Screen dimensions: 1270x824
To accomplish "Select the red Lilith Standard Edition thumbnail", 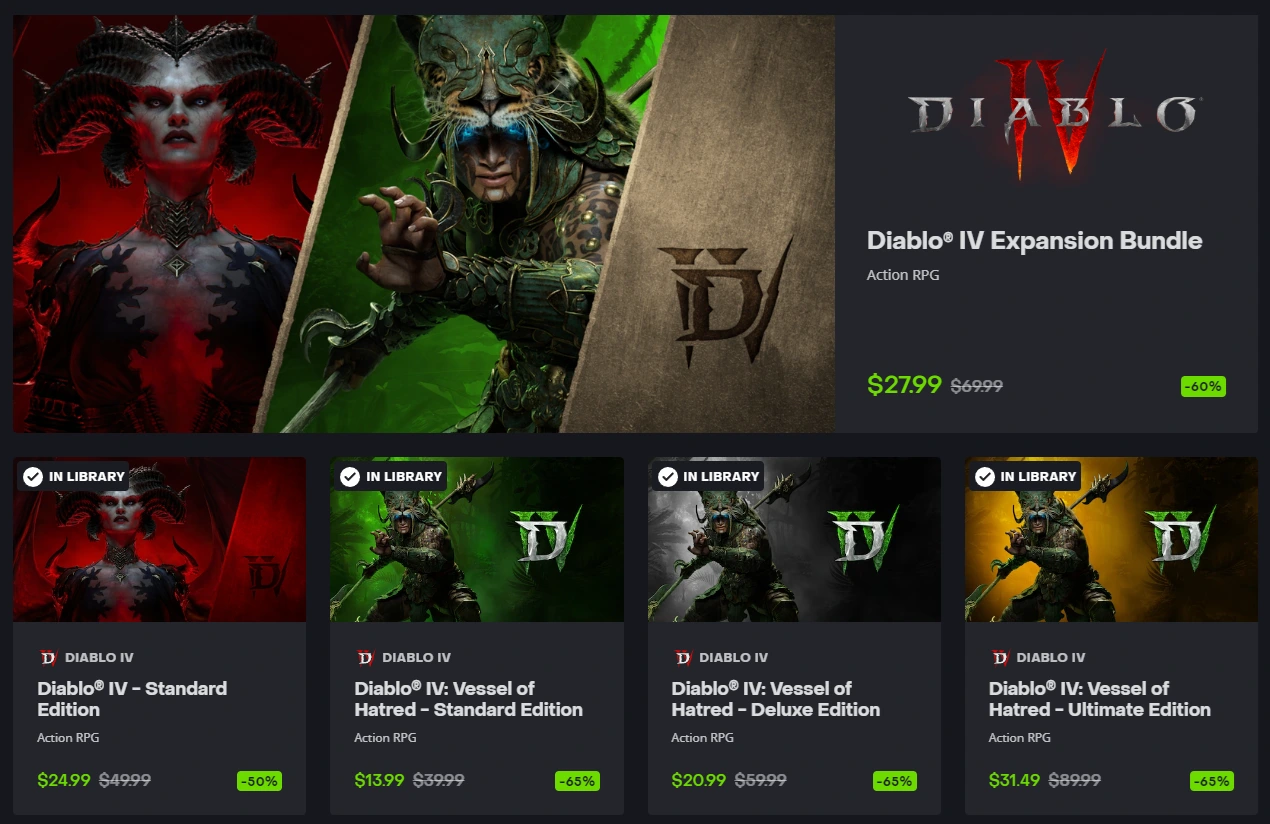I will click(x=159, y=540).
